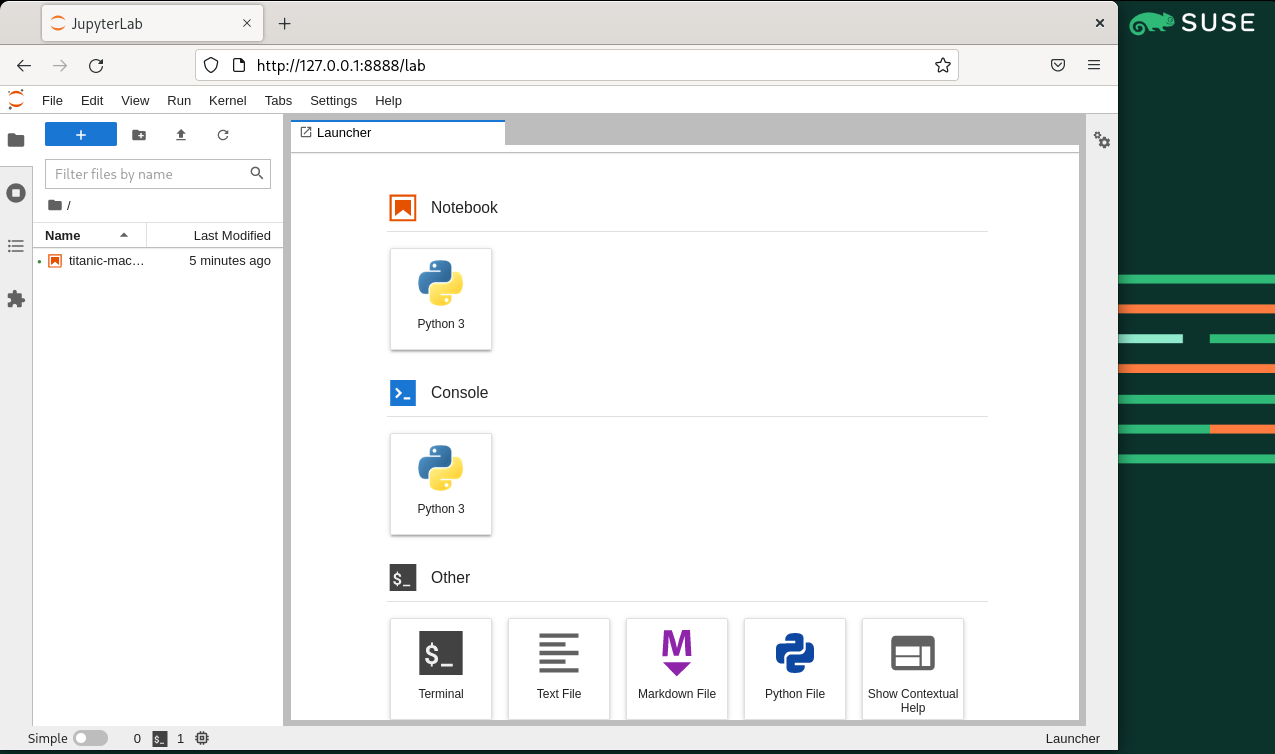
Task: Upload files using the upload icon
Action: pyautogui.click(x=180, y=134)
